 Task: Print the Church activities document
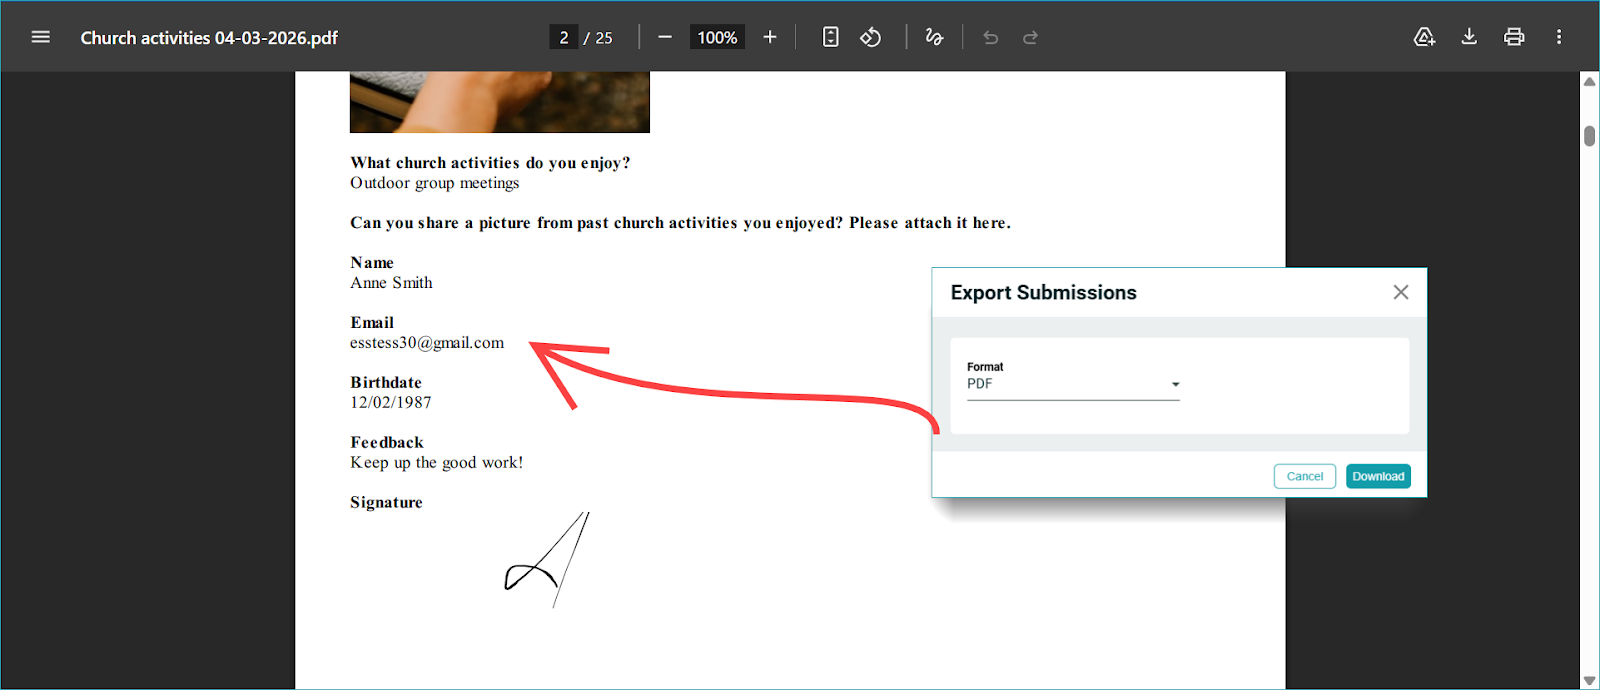(1514, 37)
